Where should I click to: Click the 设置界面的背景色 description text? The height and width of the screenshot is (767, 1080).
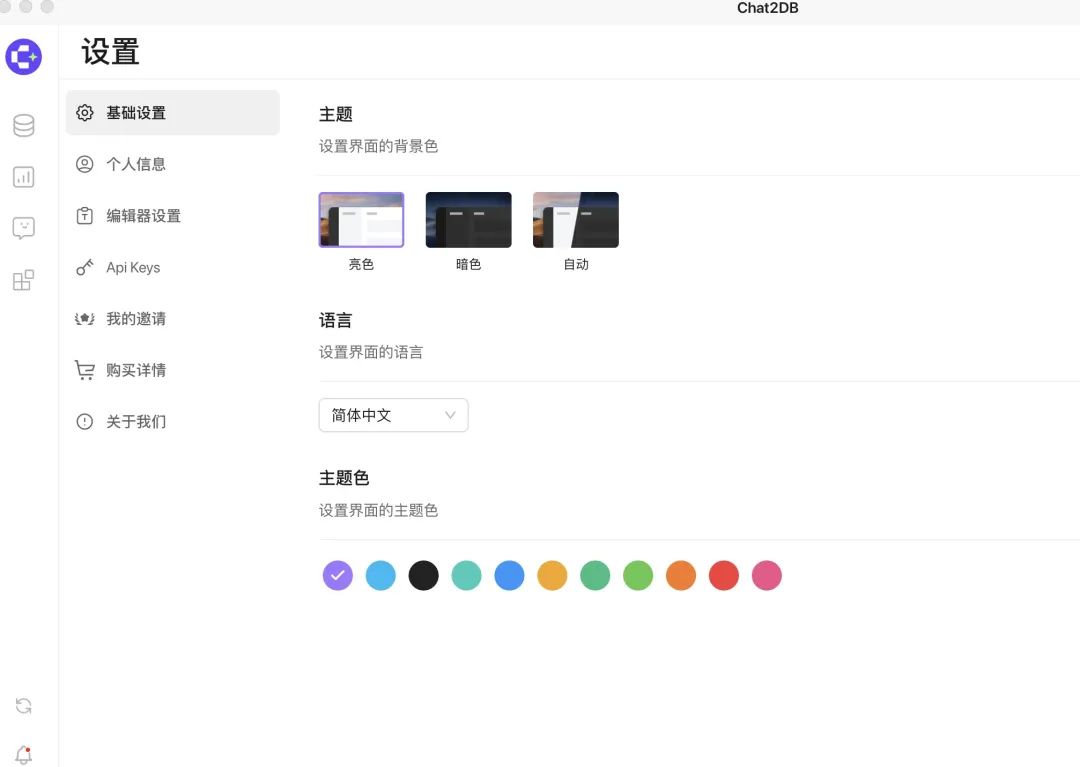click(x=378, y=146)
